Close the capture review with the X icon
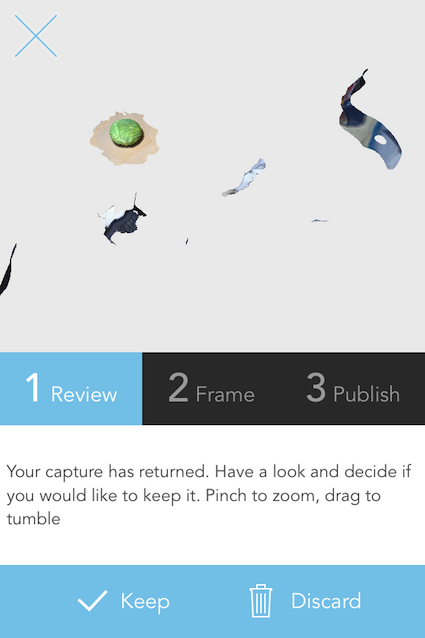The width and height of the screenshot is (425, 638). pyautogui.click(x=36, y=36)
